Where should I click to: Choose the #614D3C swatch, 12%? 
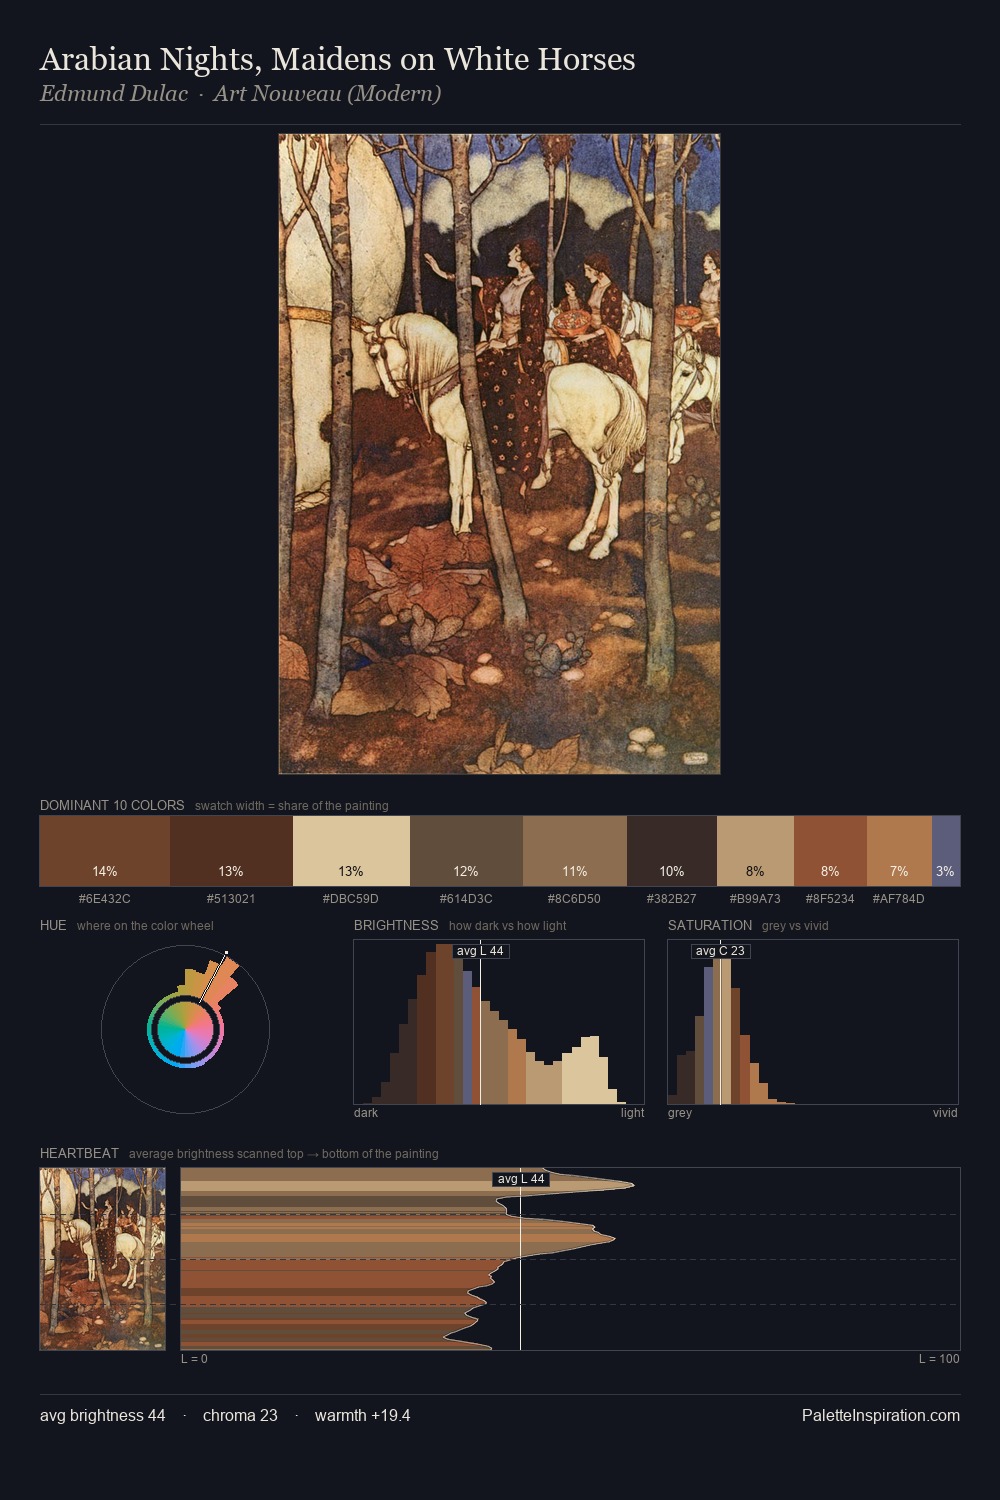[x=466, y=851]
